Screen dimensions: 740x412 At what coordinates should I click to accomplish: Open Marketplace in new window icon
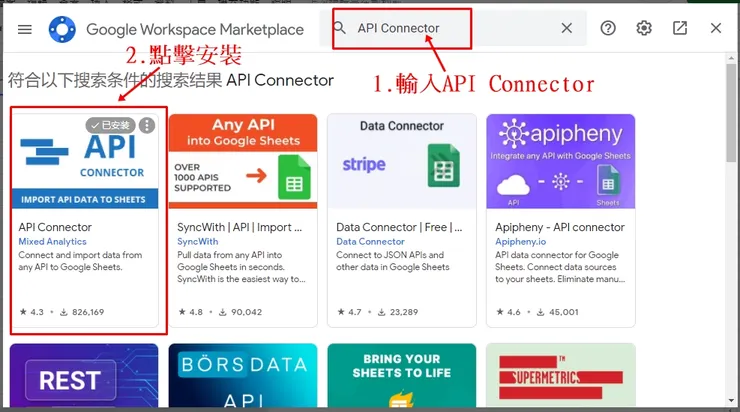pyautogui.click(x=680, y=28)
